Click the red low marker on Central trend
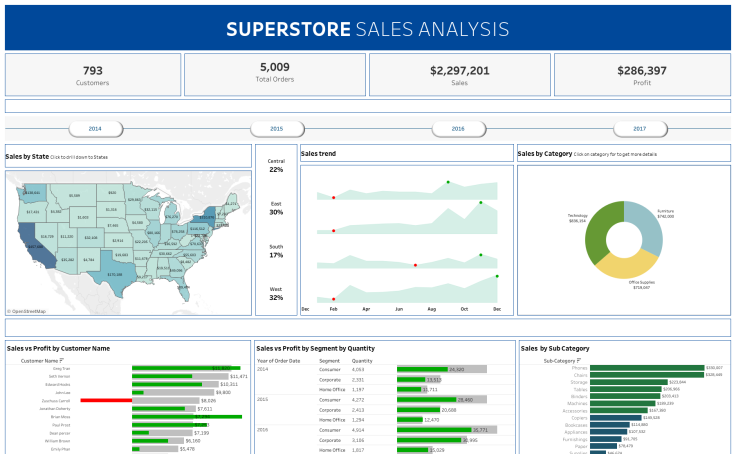The height and width of the screenshot is (454, 736). click(x=334, y=198)
